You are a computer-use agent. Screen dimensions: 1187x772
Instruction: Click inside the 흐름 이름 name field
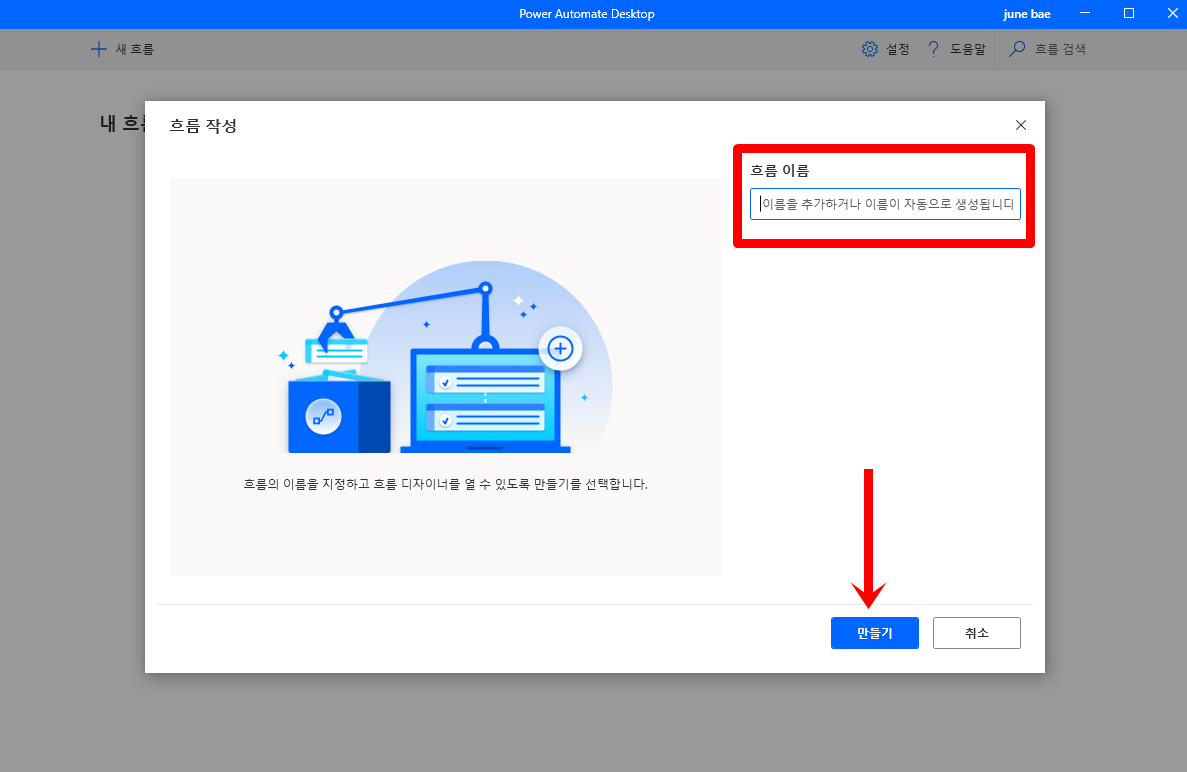[884, 203]
